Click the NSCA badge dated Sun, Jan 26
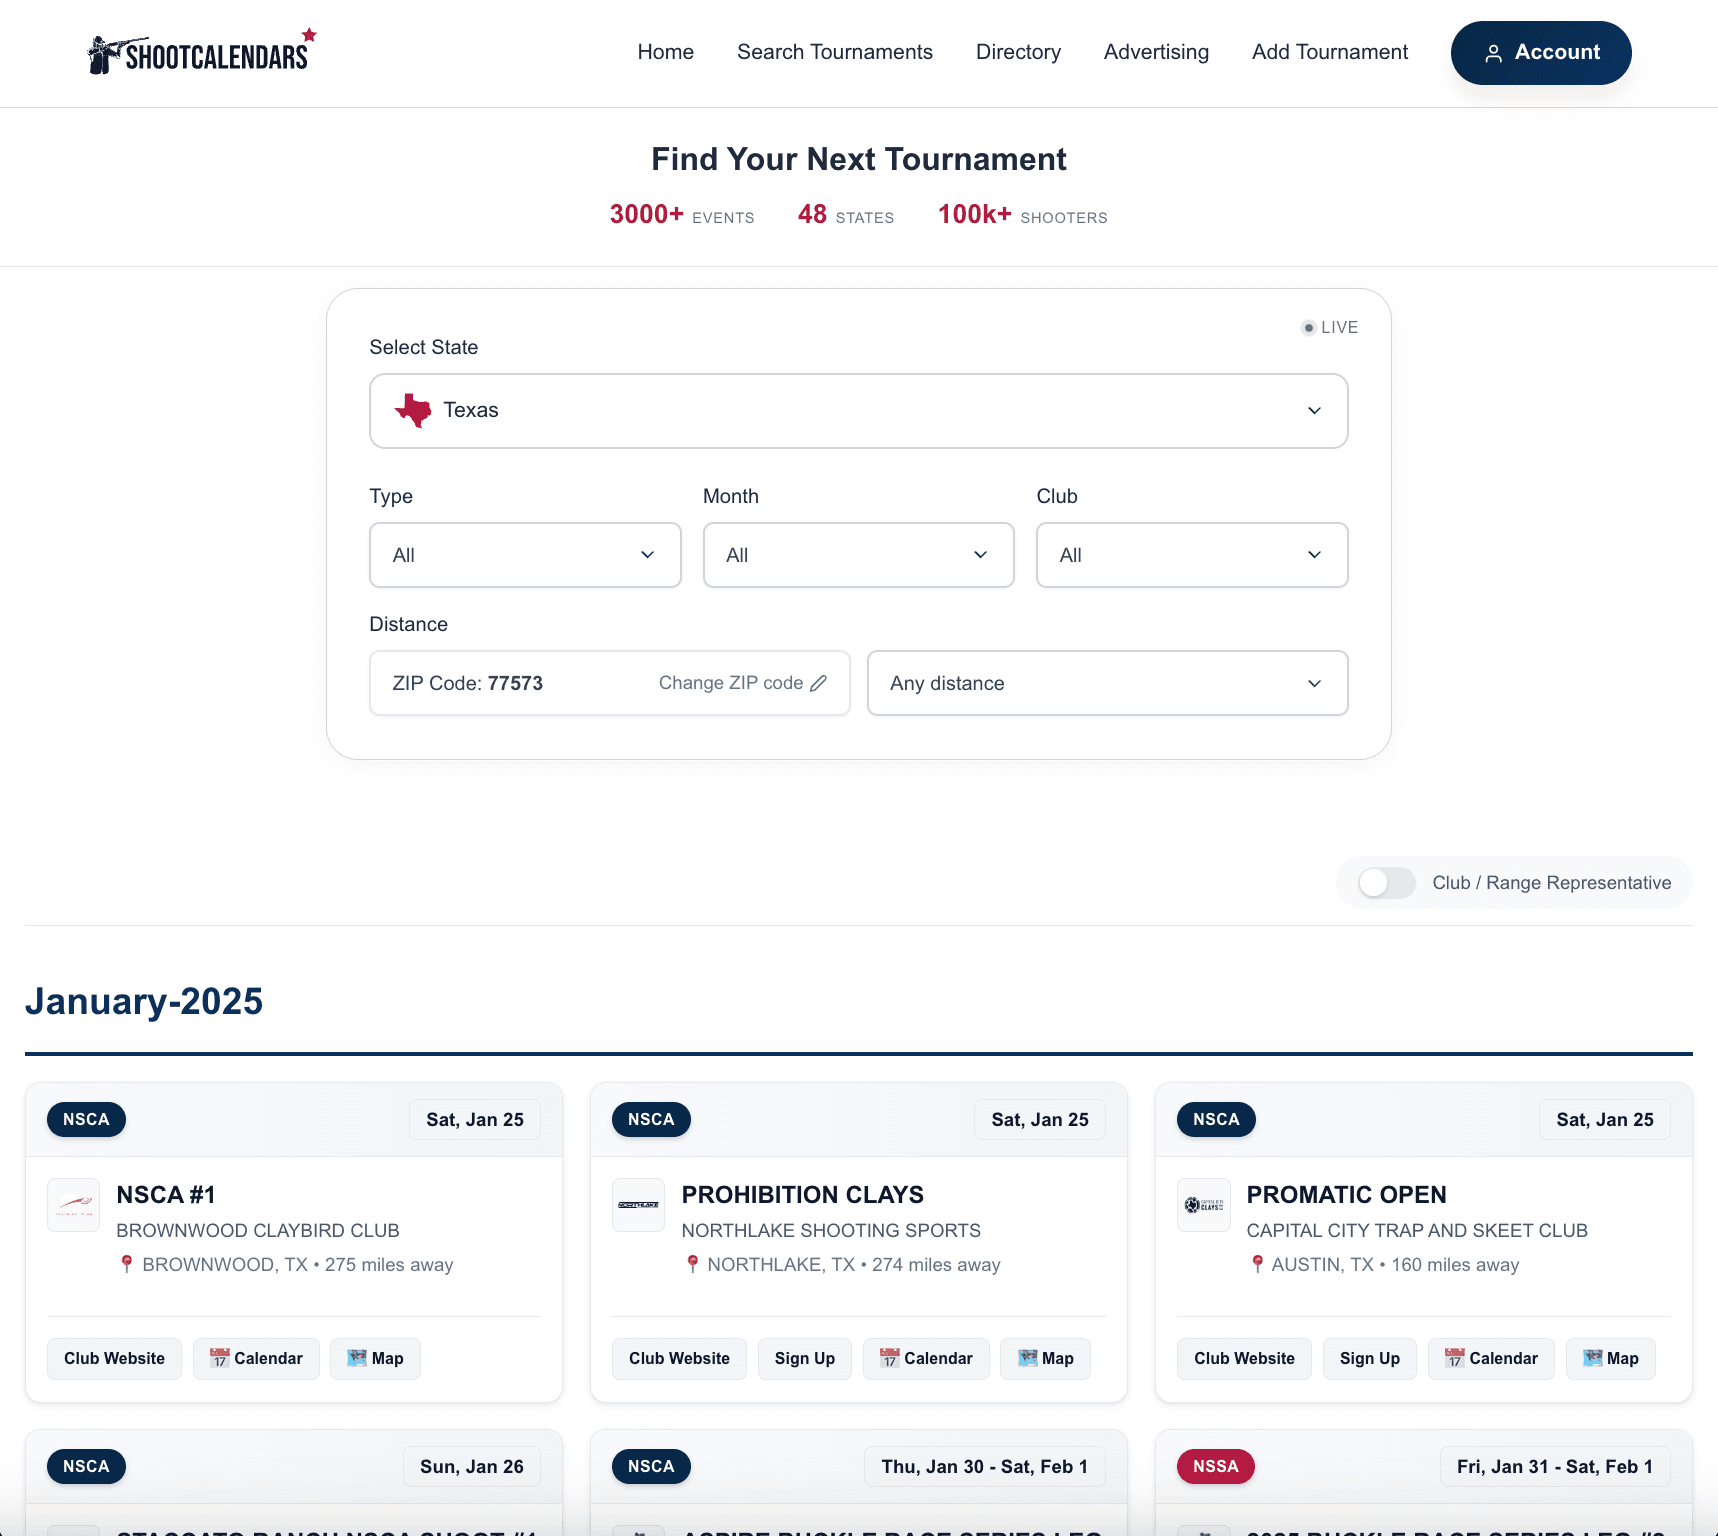 click(87, 1466)
